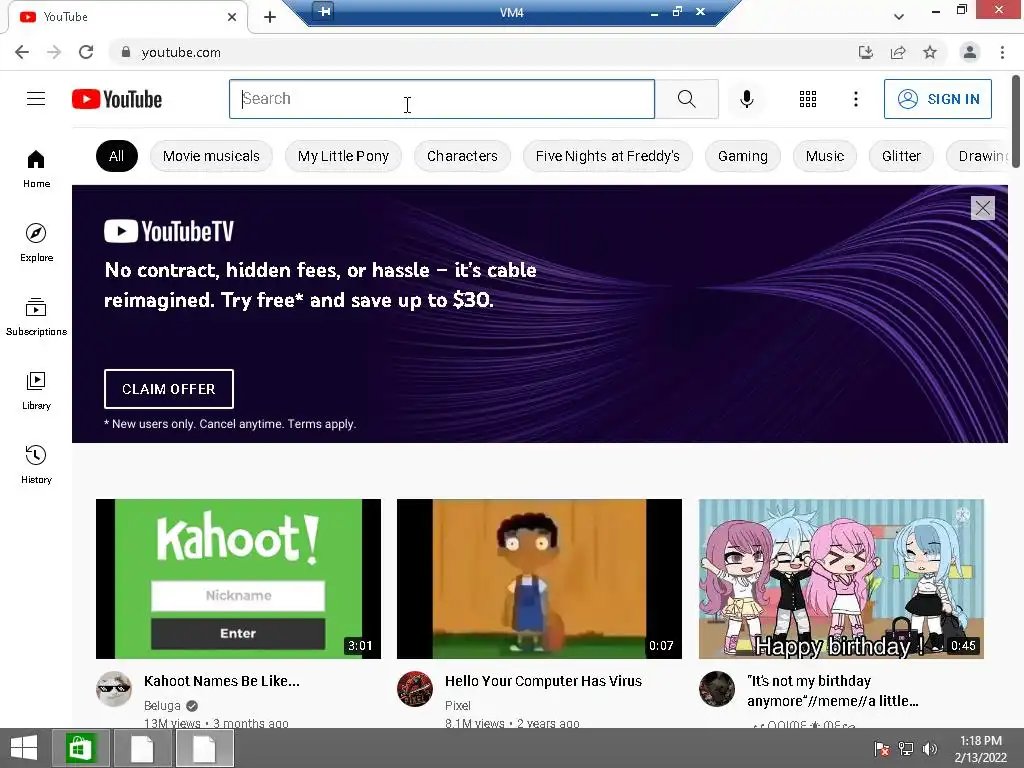Click CLAIM OFFER button
Viewport: 1024px width, 768px height.
(x=168, y=389)
